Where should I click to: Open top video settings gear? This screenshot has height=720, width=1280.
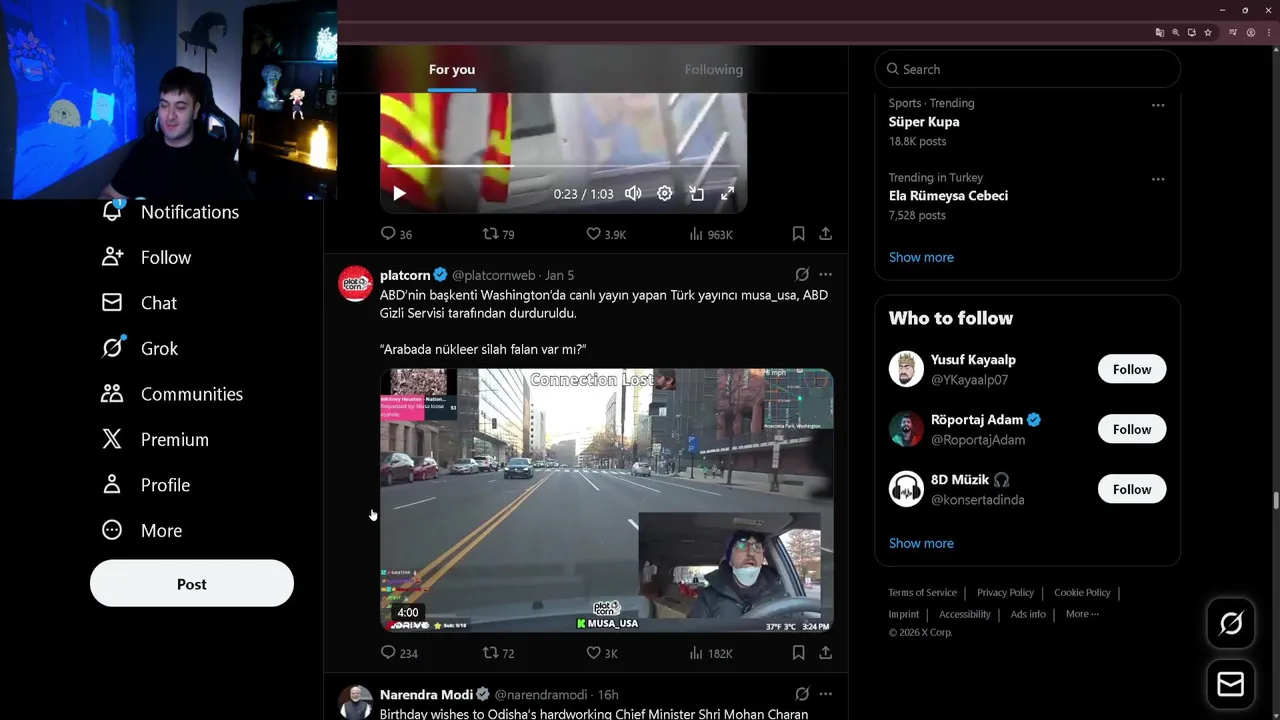coord(665,194)
